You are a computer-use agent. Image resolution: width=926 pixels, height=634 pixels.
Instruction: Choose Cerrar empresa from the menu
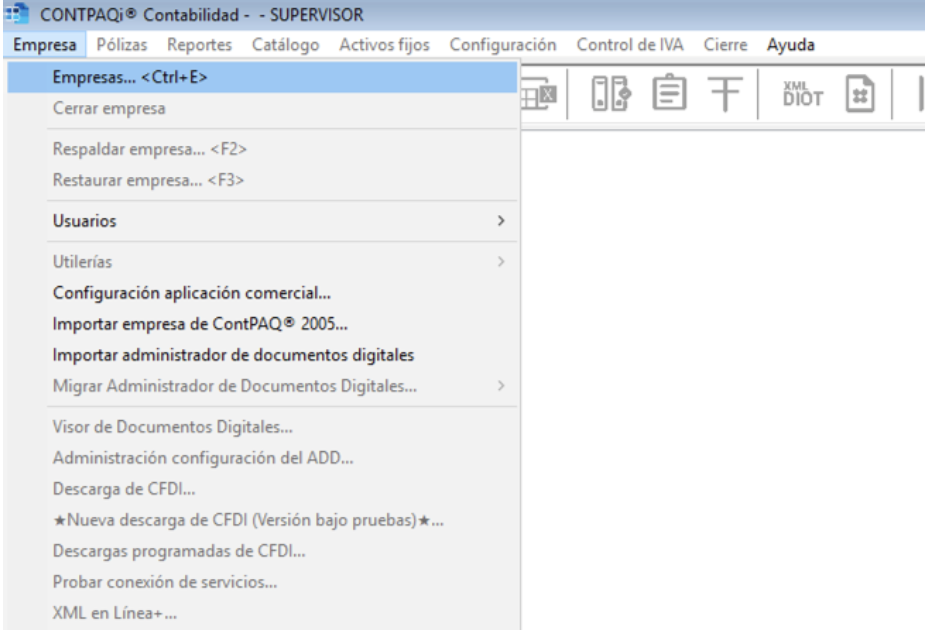(262, 109)
